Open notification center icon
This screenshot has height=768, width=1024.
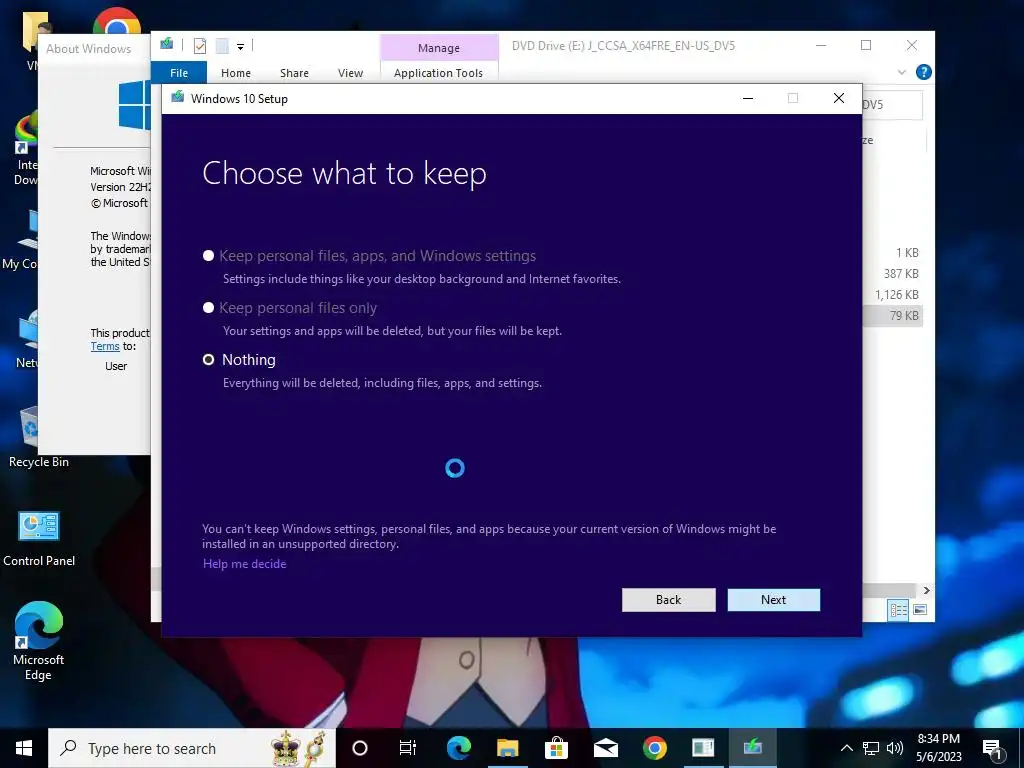pyautogui.click(x=993, y=748)
